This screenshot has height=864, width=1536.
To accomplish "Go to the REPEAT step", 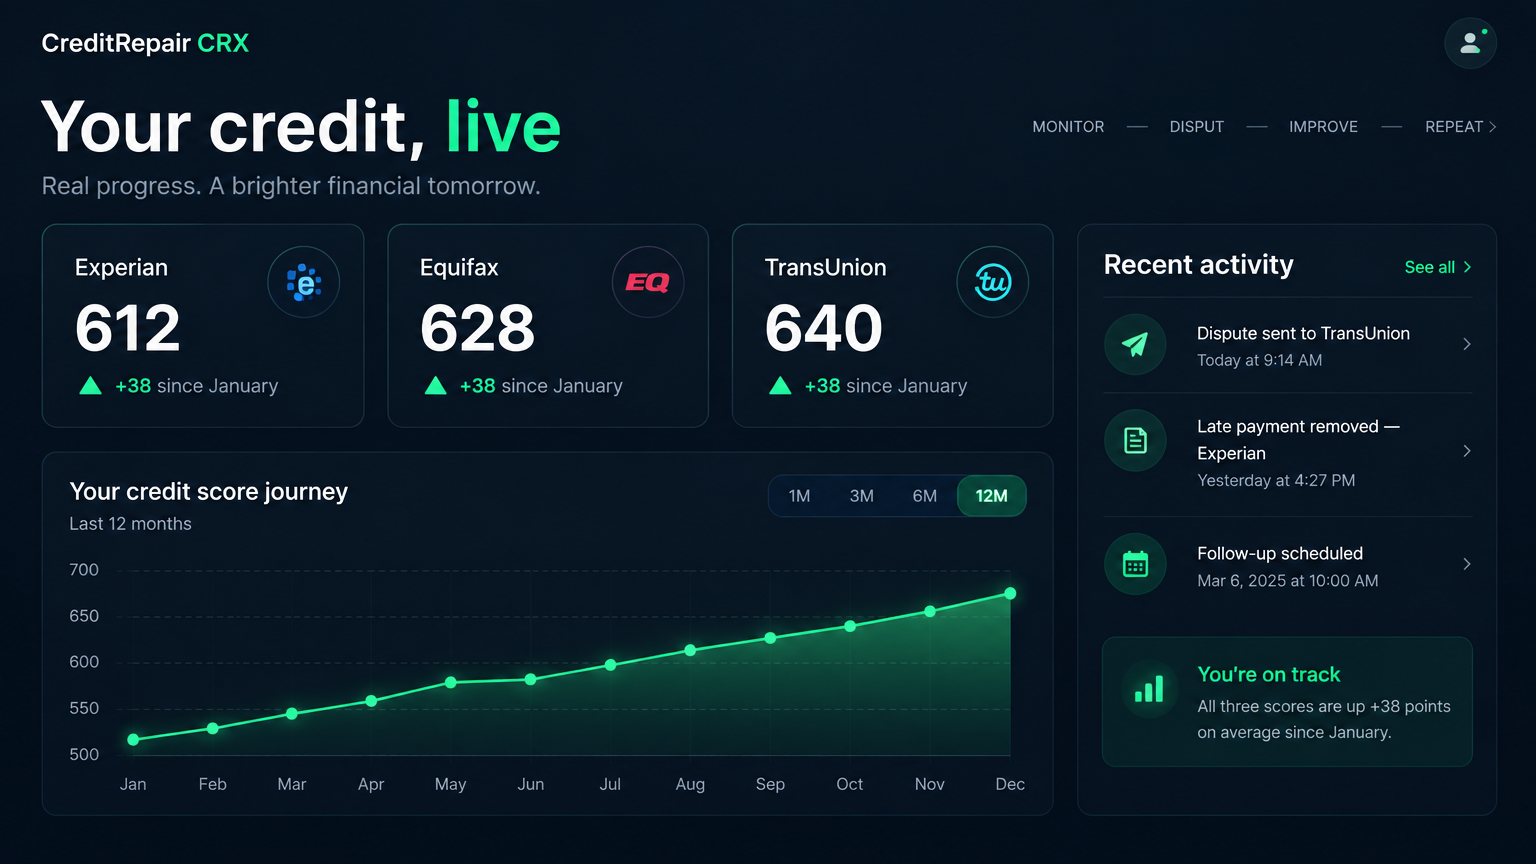I will pos(1454,127).
